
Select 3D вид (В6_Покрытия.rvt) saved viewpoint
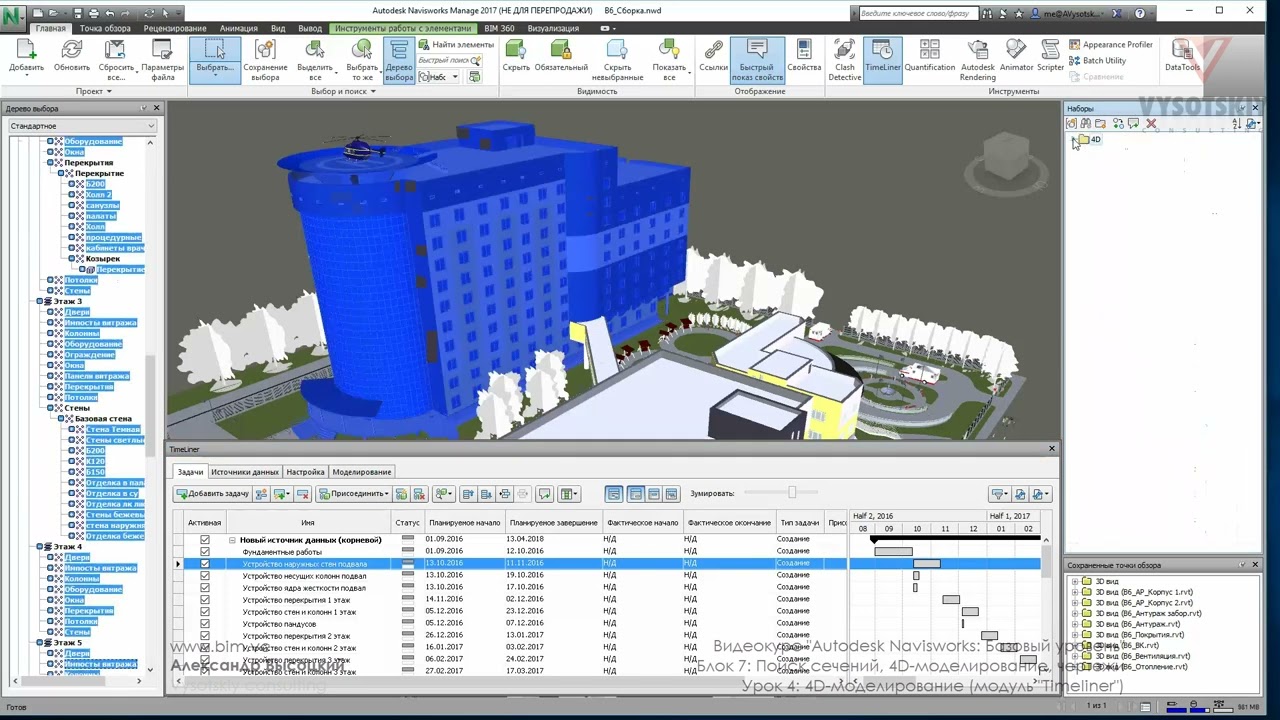tap(1139, 635)
